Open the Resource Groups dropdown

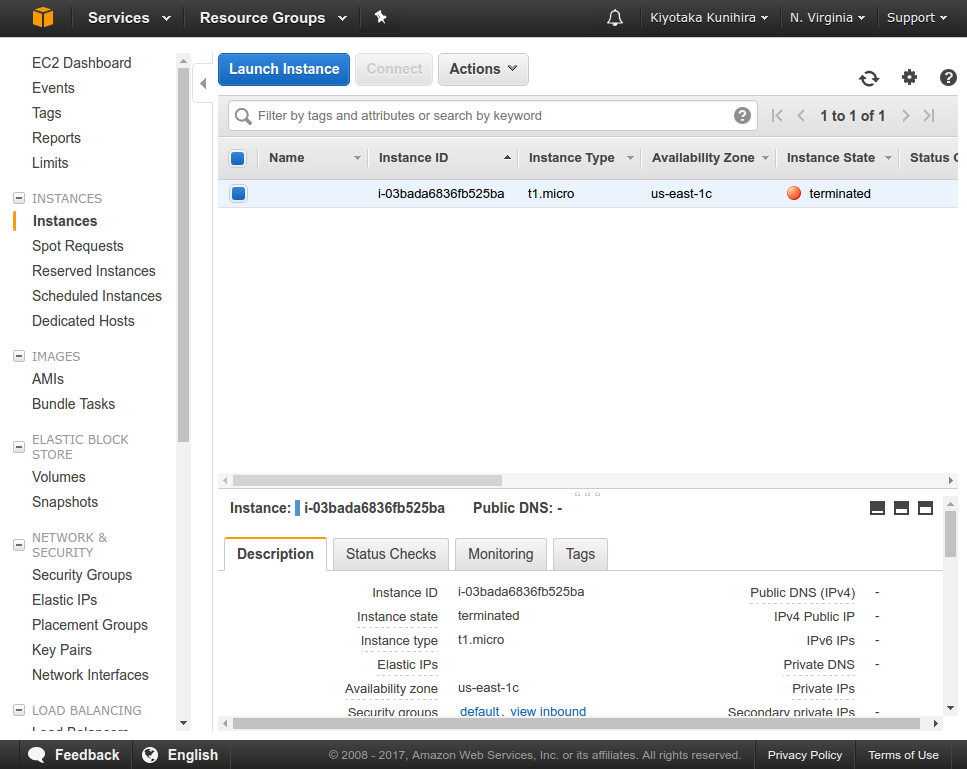coord(273,18)
